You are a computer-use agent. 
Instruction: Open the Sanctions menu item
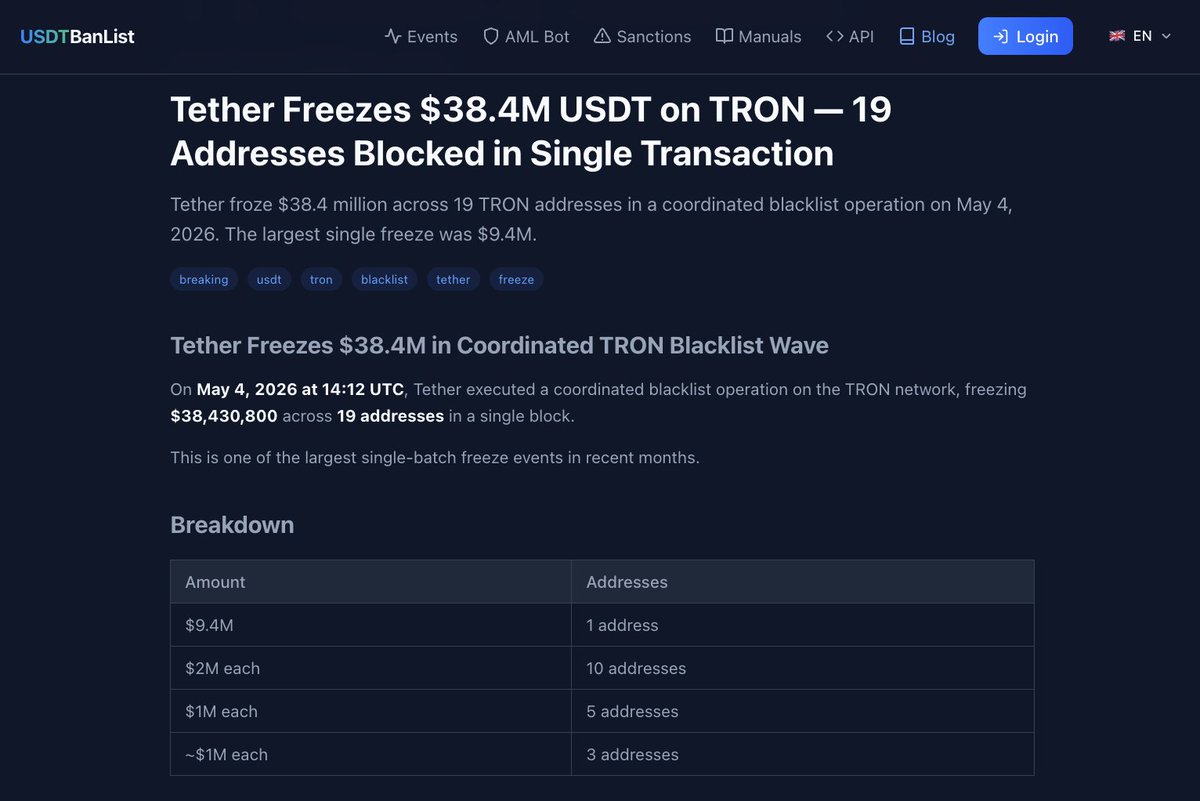pos(643,36)
